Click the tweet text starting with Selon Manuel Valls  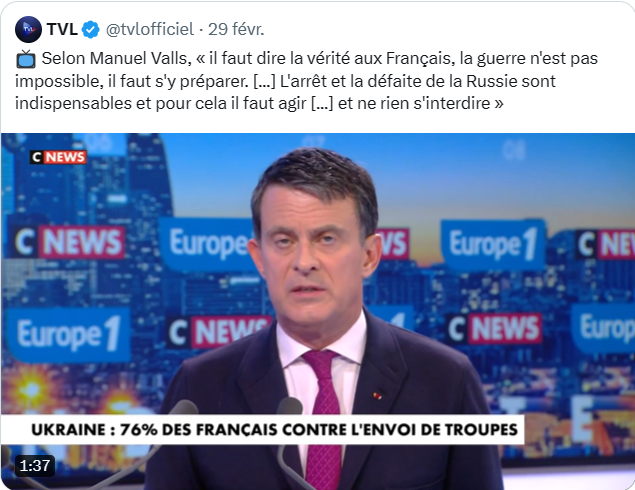307,81
